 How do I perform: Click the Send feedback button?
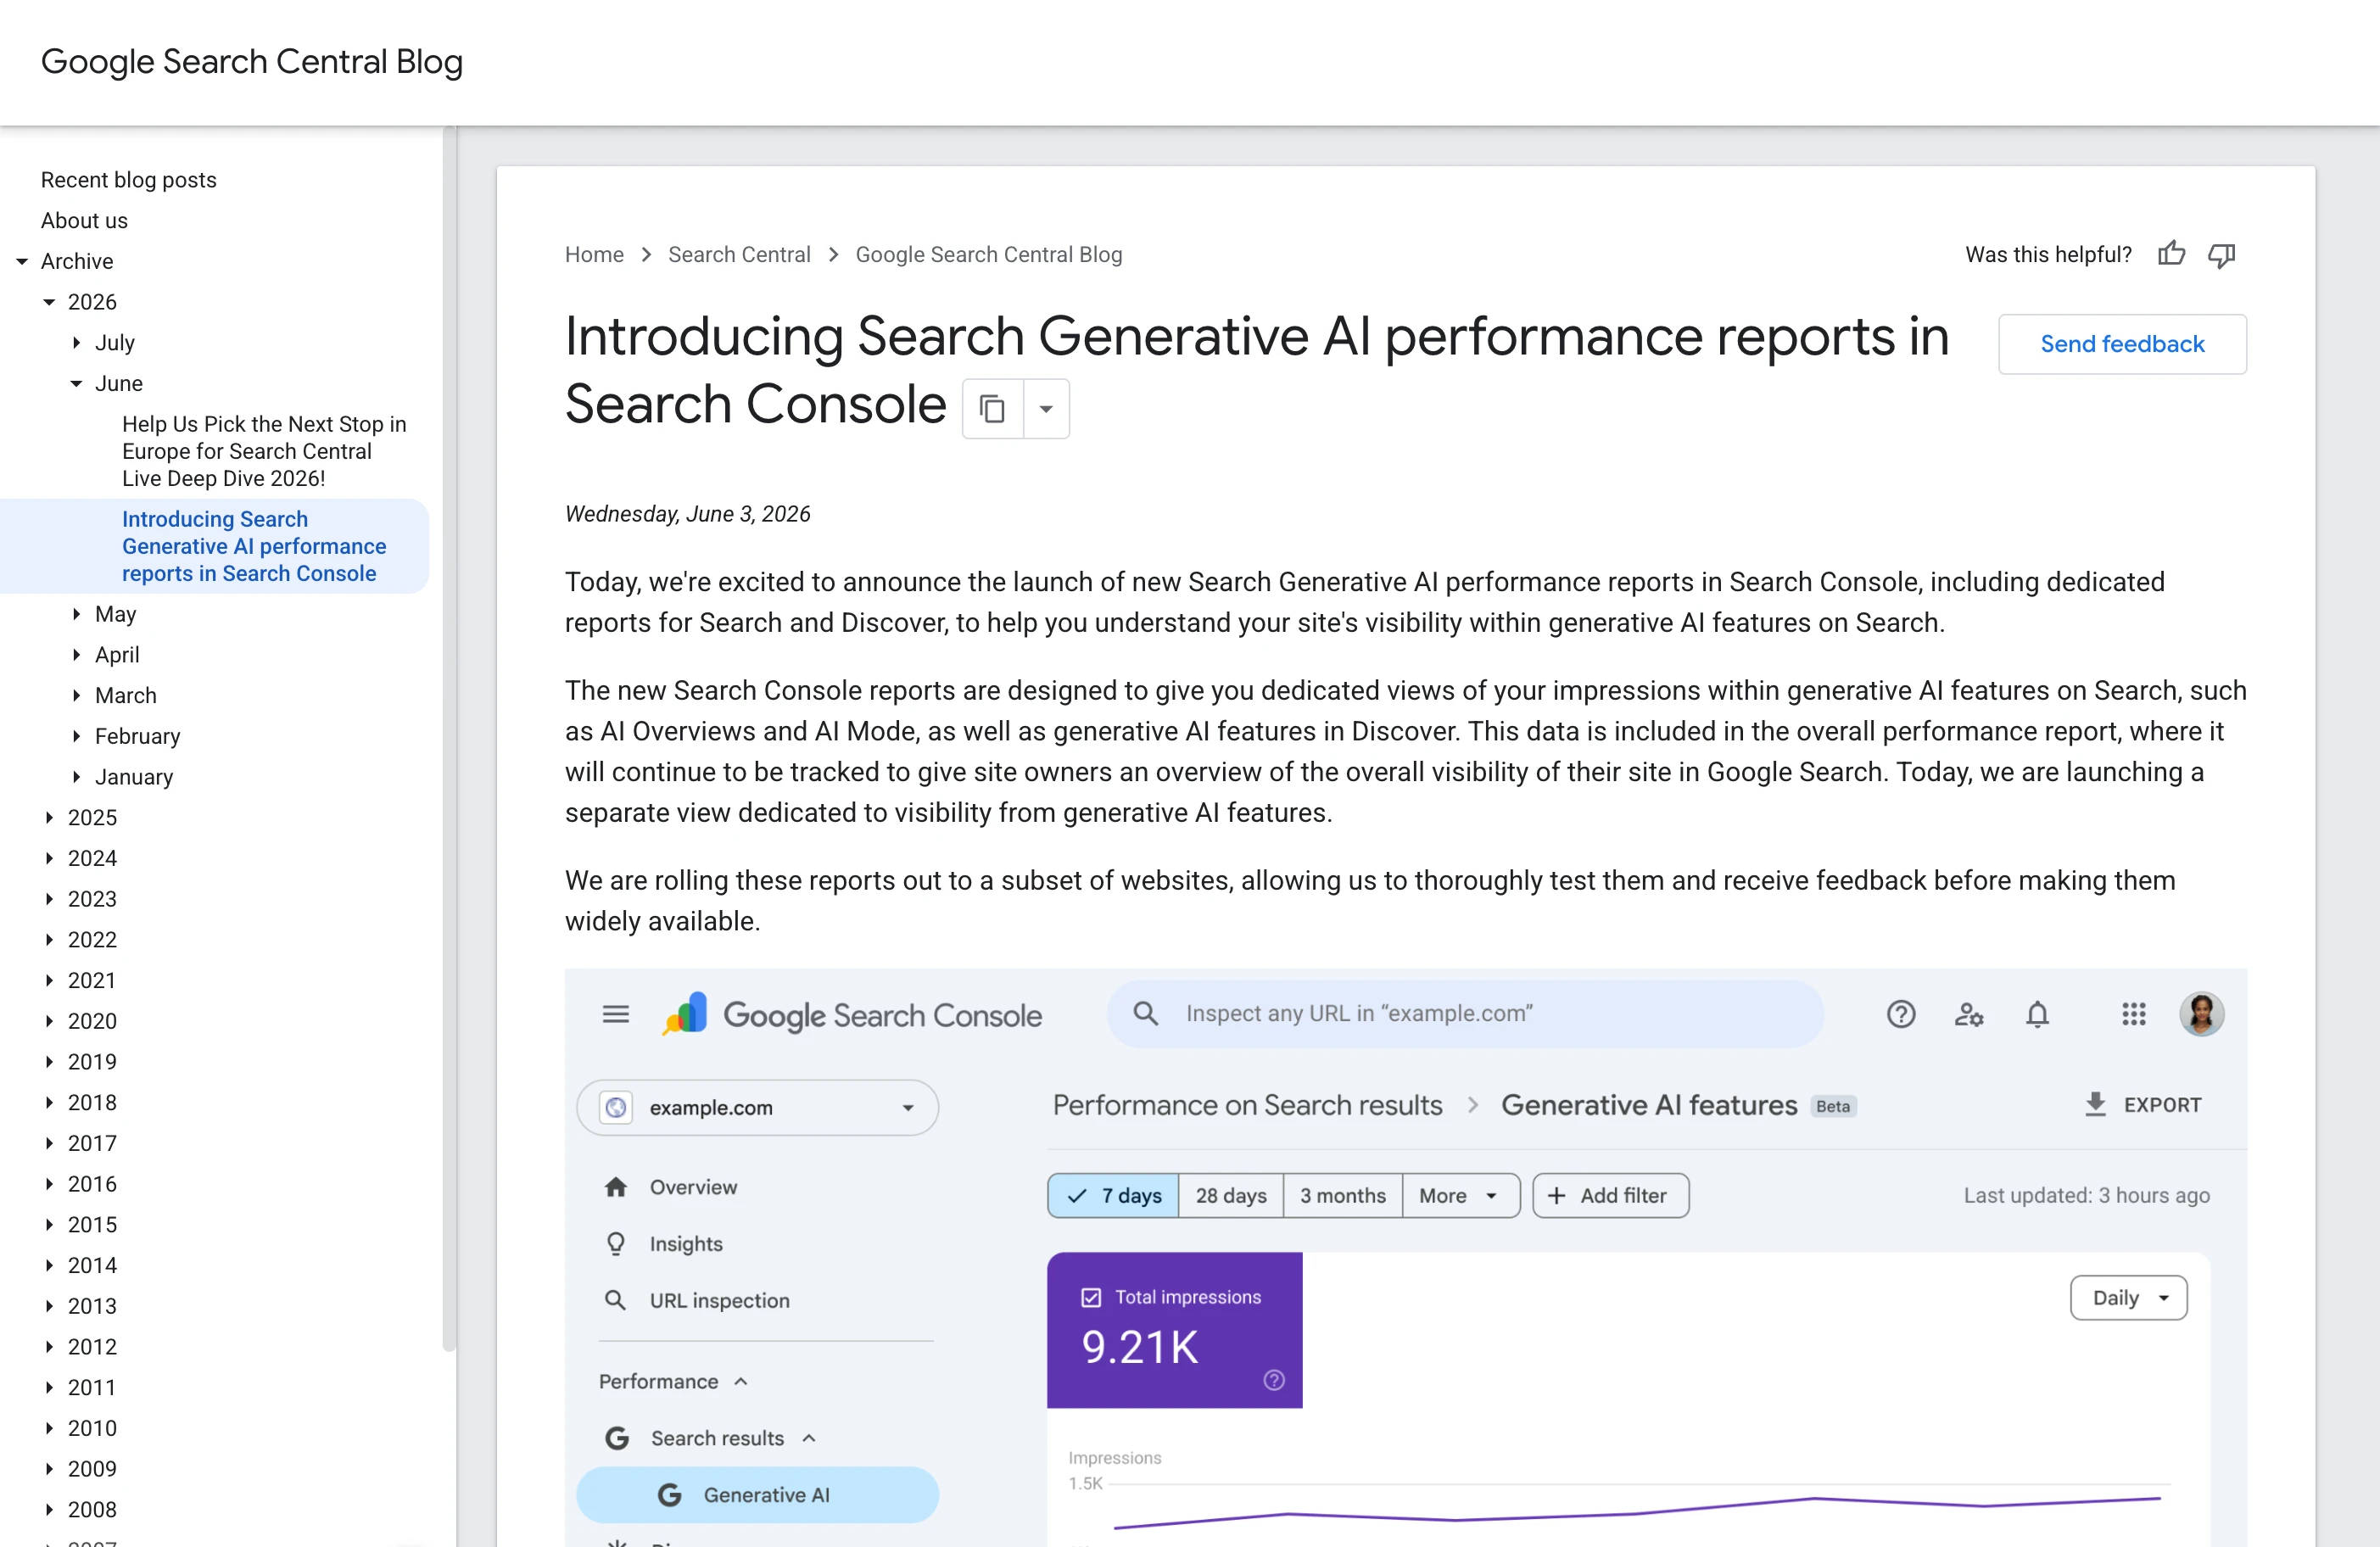pyautogui.click(x=2122, y=344)
